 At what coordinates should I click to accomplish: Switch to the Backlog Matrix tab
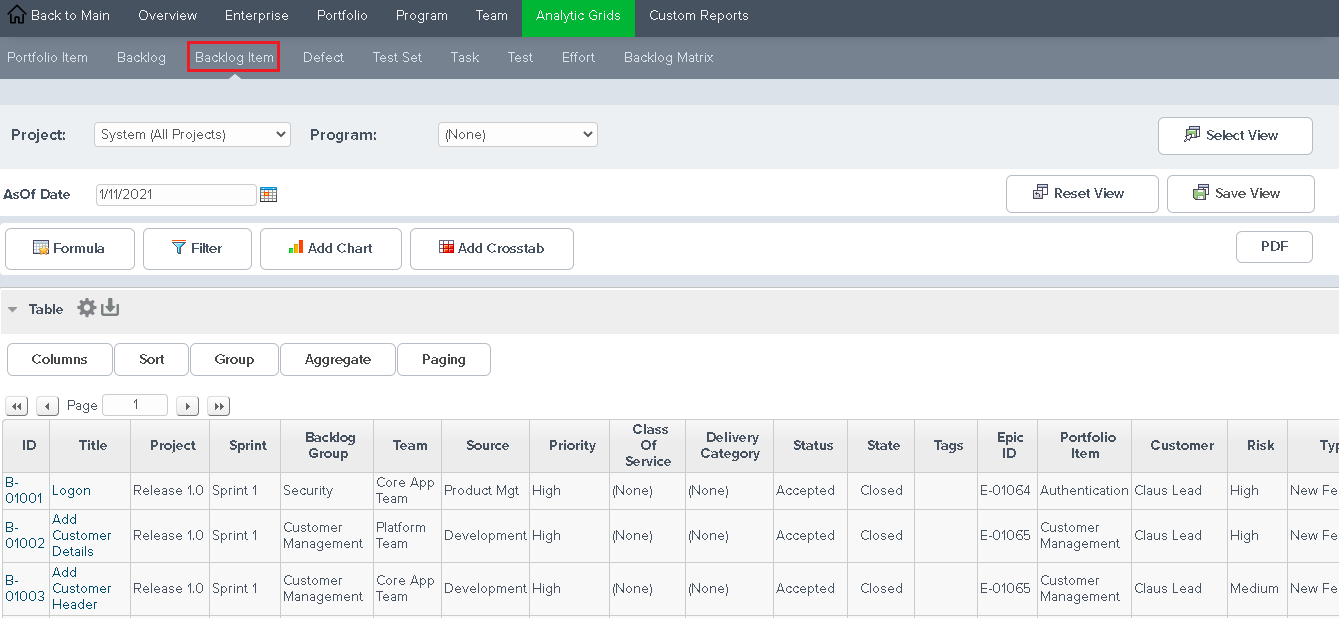[x=669, y=58]
